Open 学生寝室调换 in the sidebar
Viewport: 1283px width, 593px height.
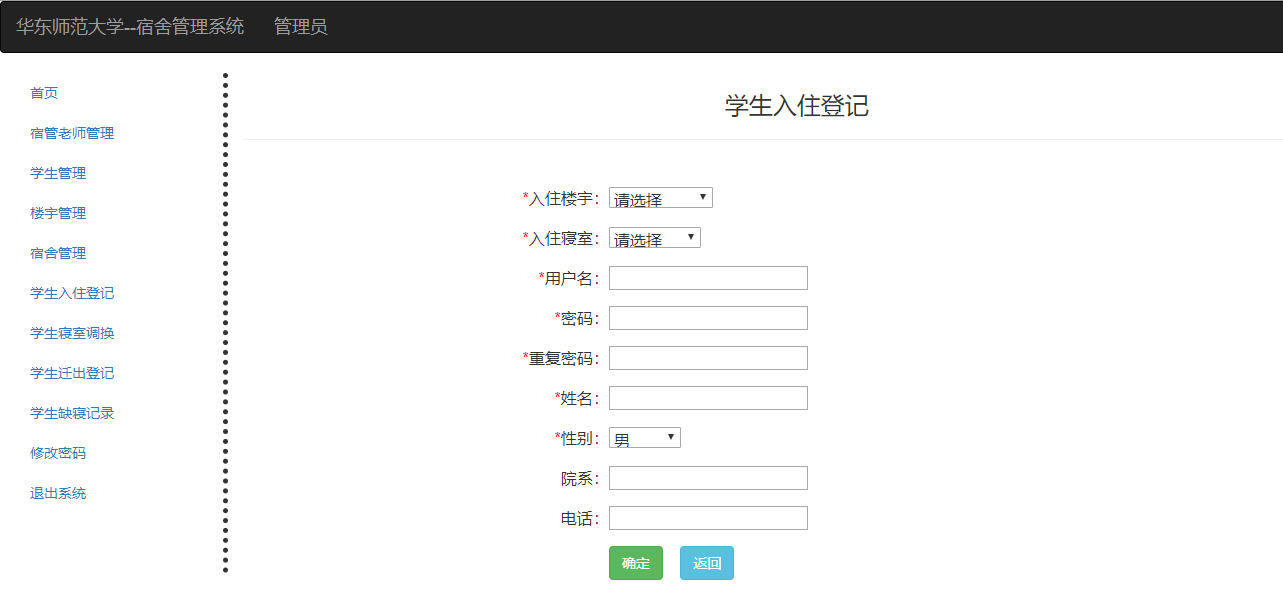(72, 333)
